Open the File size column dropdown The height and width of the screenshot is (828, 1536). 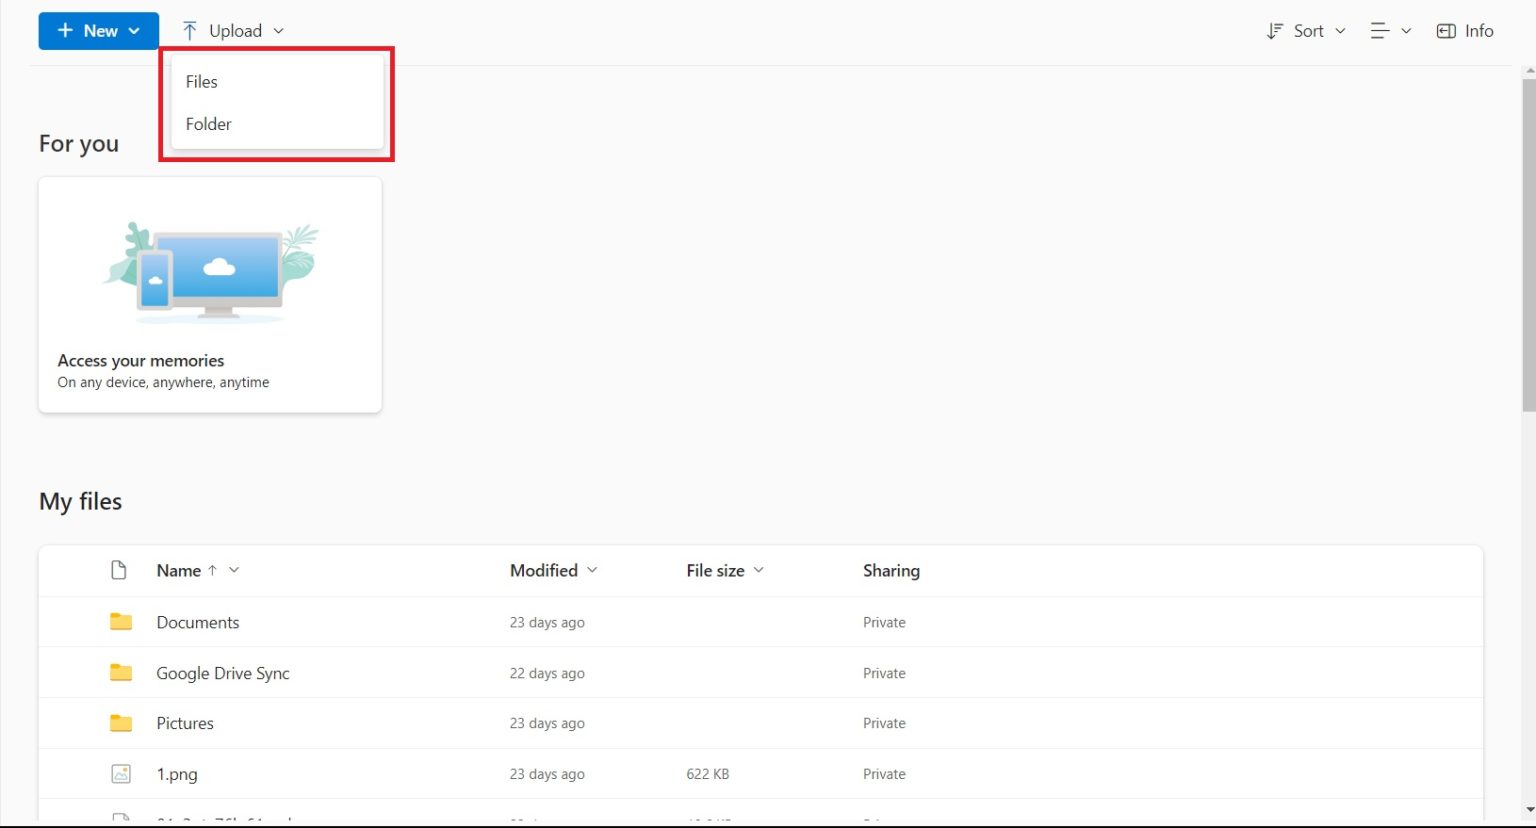[x=725, y=570]
